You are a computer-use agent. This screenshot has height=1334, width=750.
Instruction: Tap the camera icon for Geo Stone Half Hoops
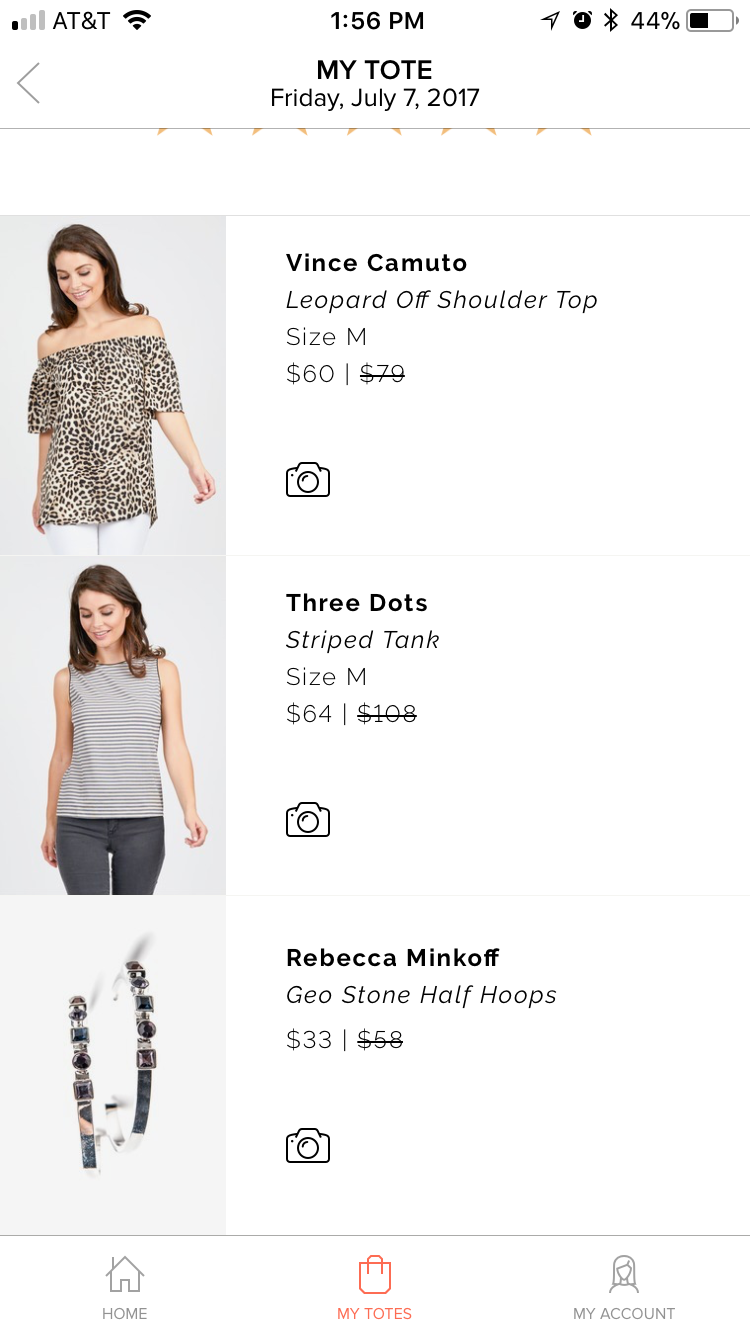pyautogui.click(x=308, y=1145)
